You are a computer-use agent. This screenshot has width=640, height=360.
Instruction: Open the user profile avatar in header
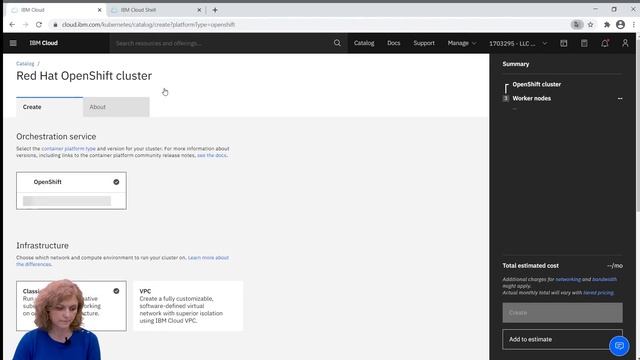625,43
